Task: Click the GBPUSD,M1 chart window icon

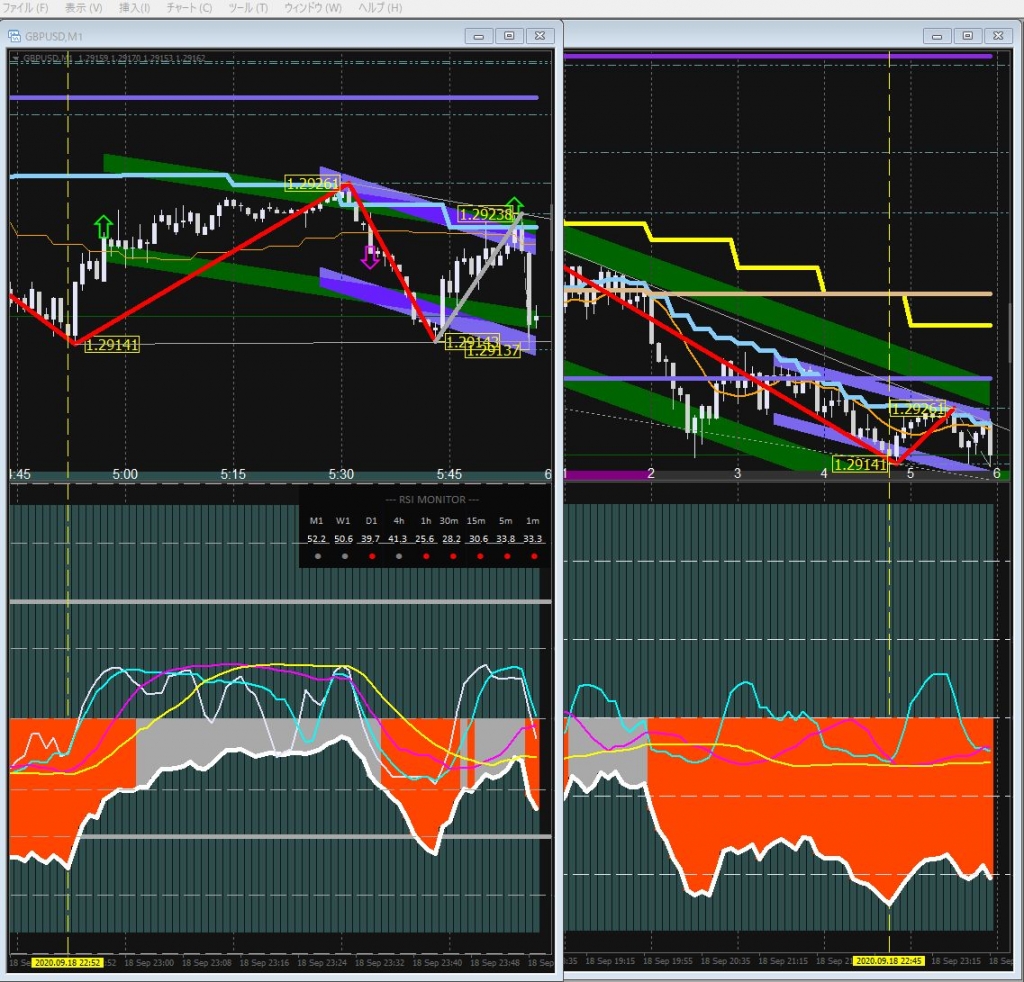Action: (x=15, y=36)
